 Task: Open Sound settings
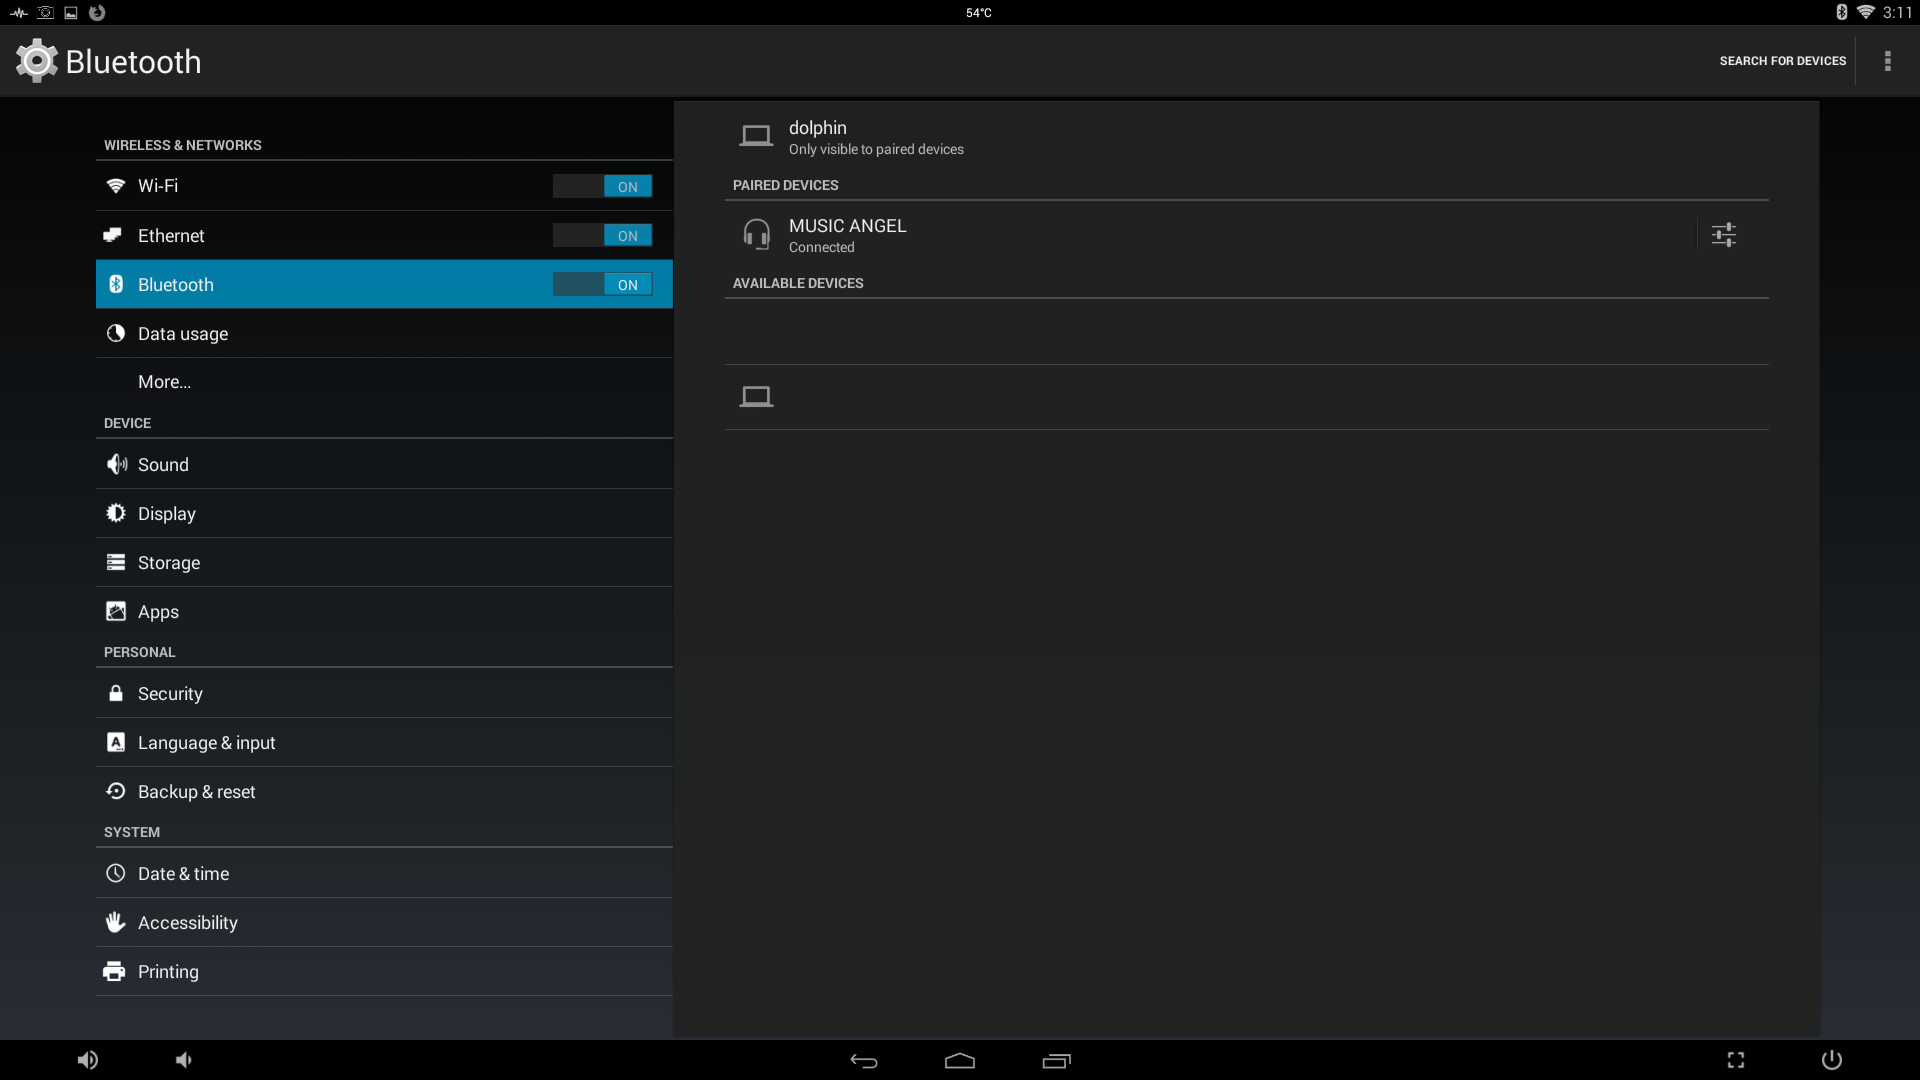click(x=384, y=464)
